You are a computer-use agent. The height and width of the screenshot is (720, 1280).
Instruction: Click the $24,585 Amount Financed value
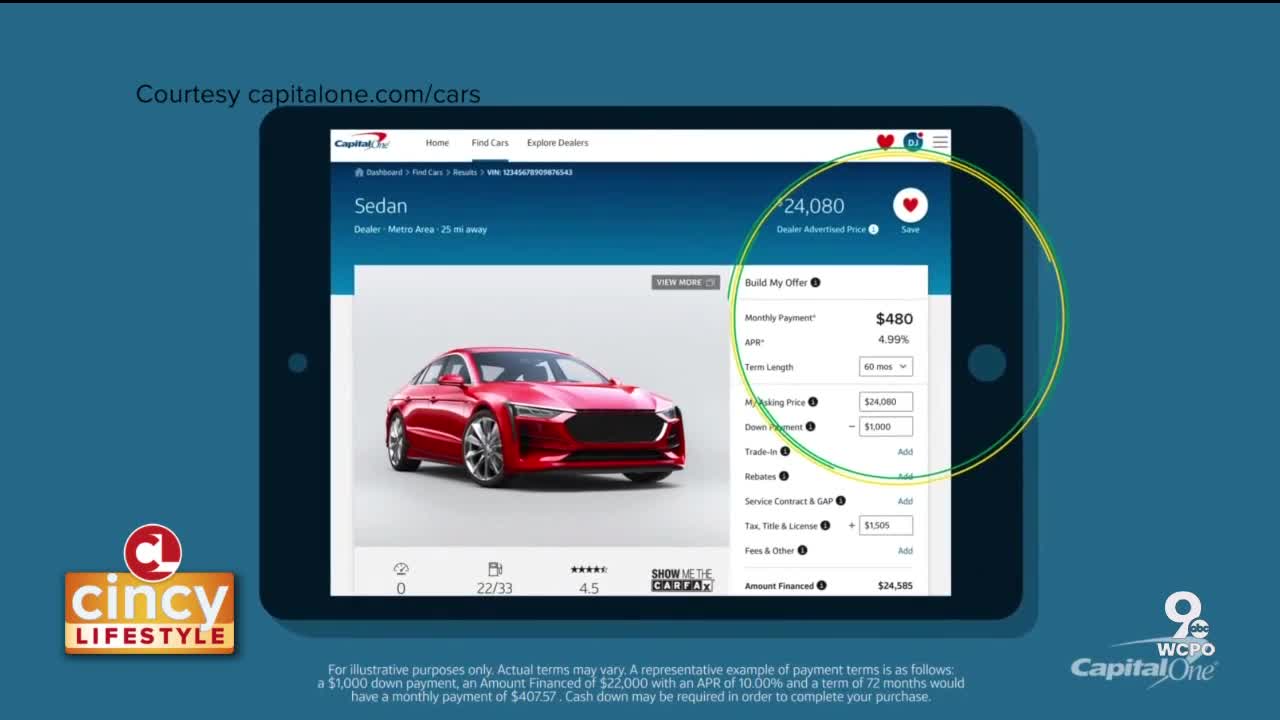click(895, 586)
